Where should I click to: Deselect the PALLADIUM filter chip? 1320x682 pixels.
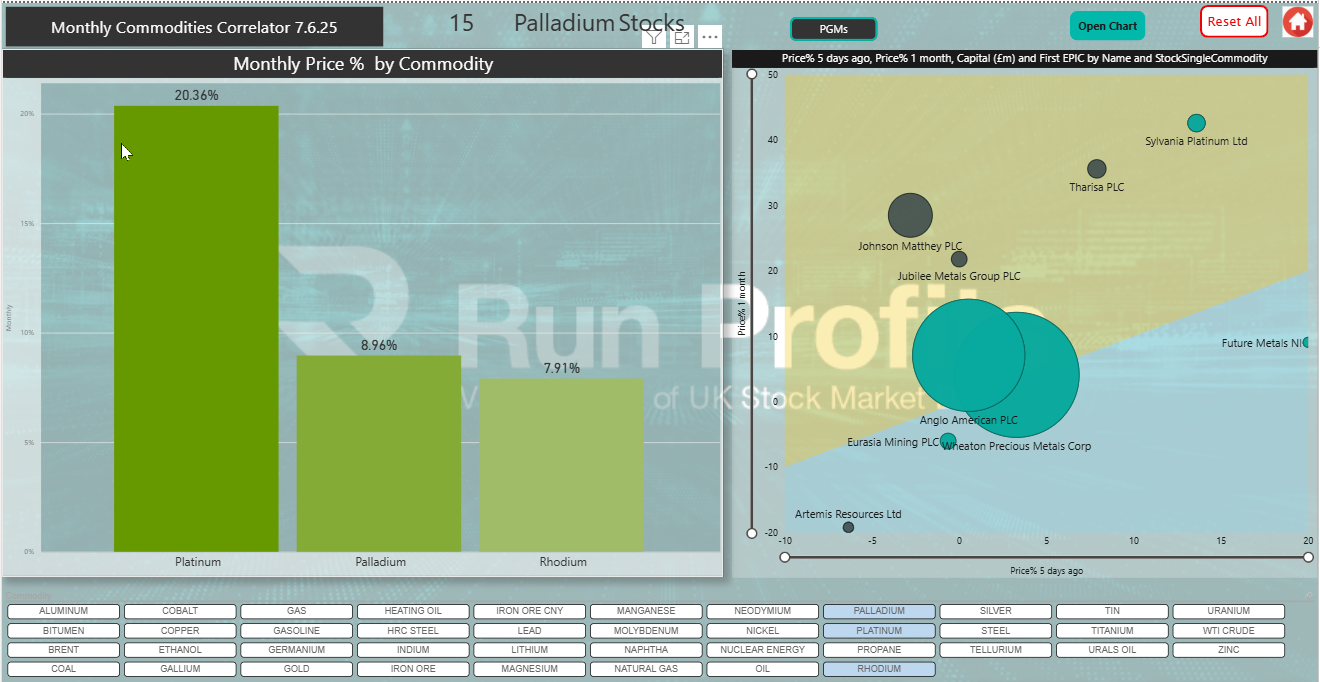pos(879,611)
